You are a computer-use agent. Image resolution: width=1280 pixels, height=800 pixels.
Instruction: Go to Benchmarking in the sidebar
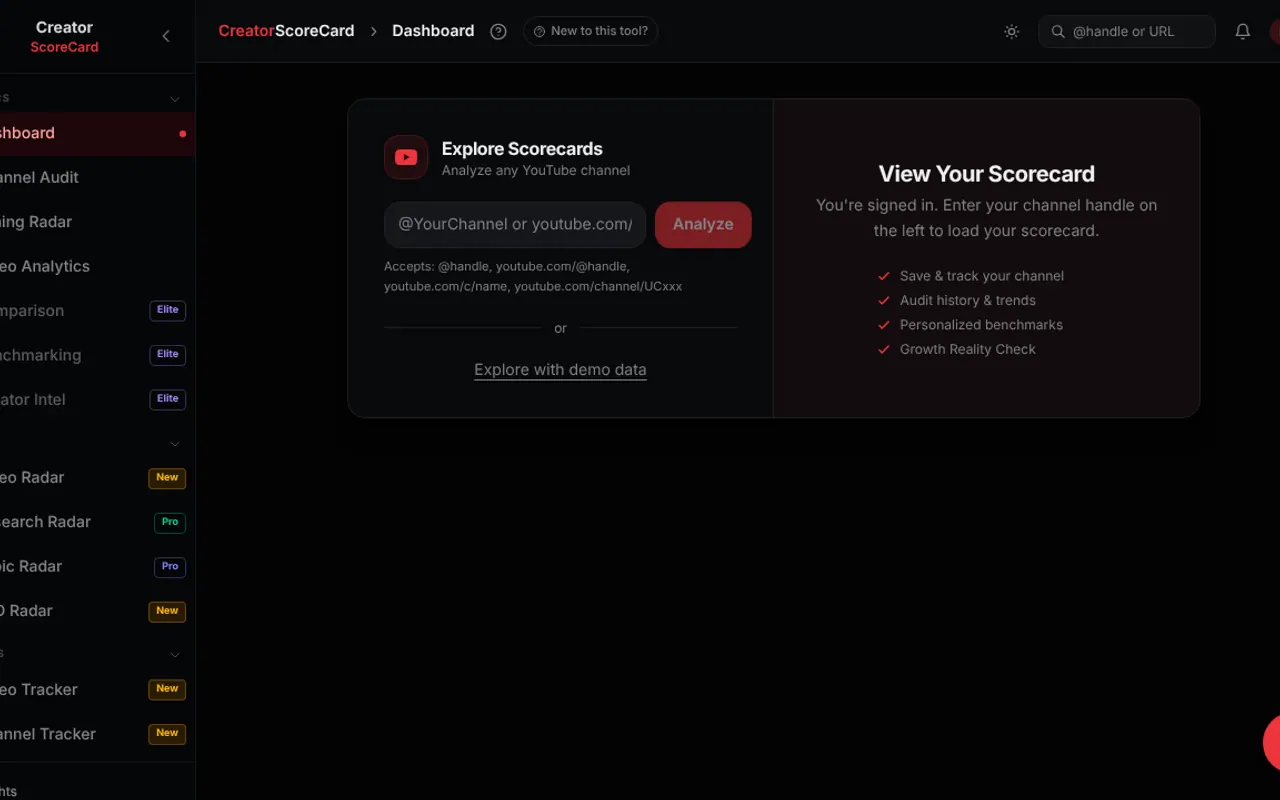pos(93,355)
